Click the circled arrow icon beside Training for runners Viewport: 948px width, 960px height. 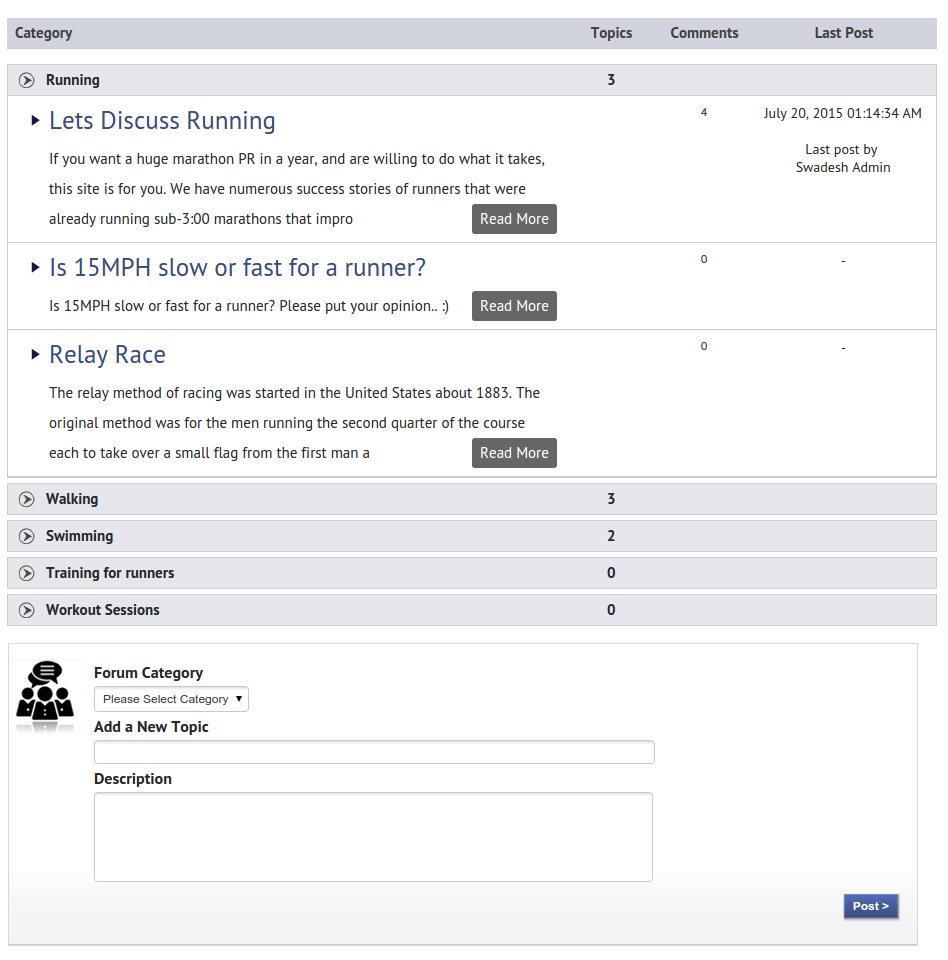(27, 573)
